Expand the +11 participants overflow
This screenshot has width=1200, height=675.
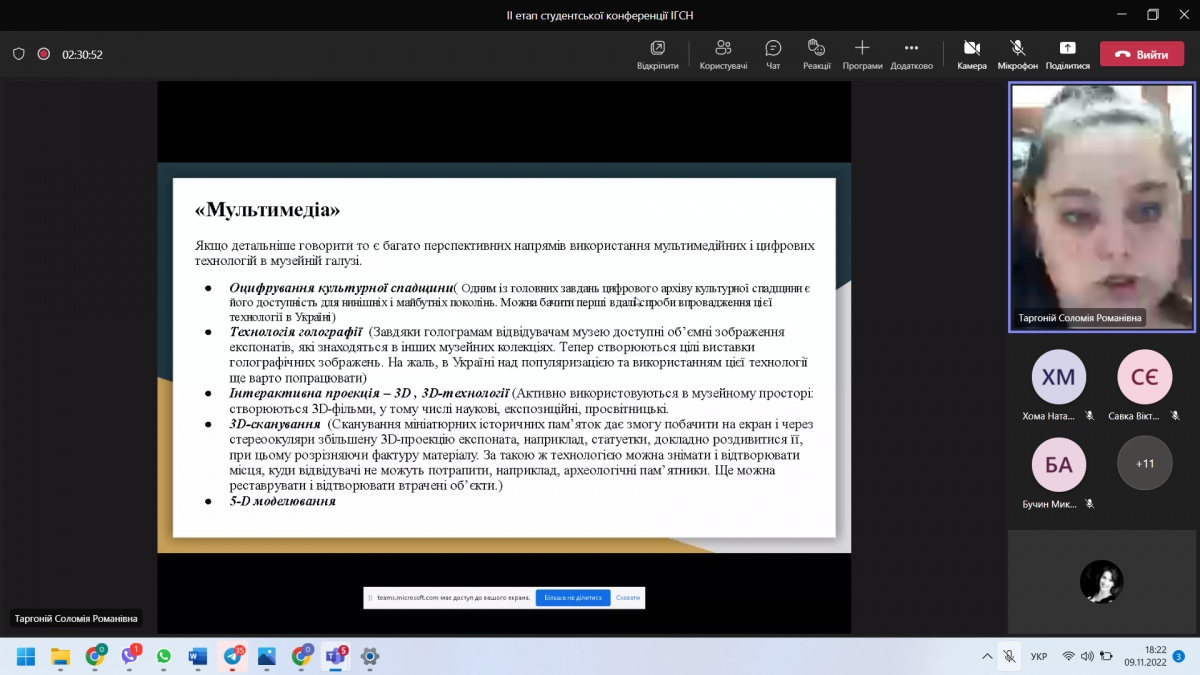pyautogui.click(x=1144, y=462)
